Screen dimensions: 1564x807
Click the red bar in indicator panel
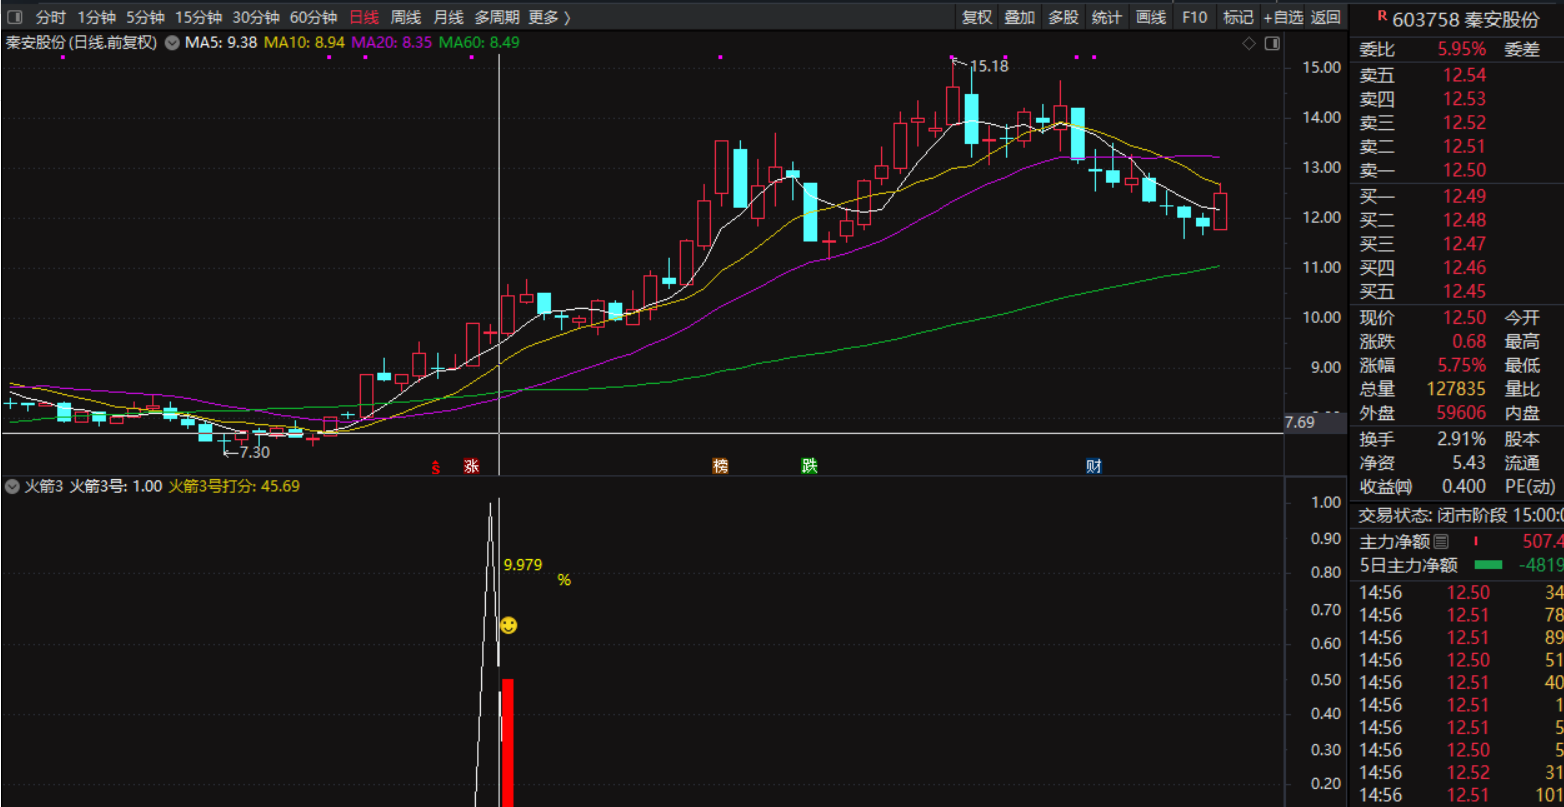pyautogui.click(x=507, y=740)
